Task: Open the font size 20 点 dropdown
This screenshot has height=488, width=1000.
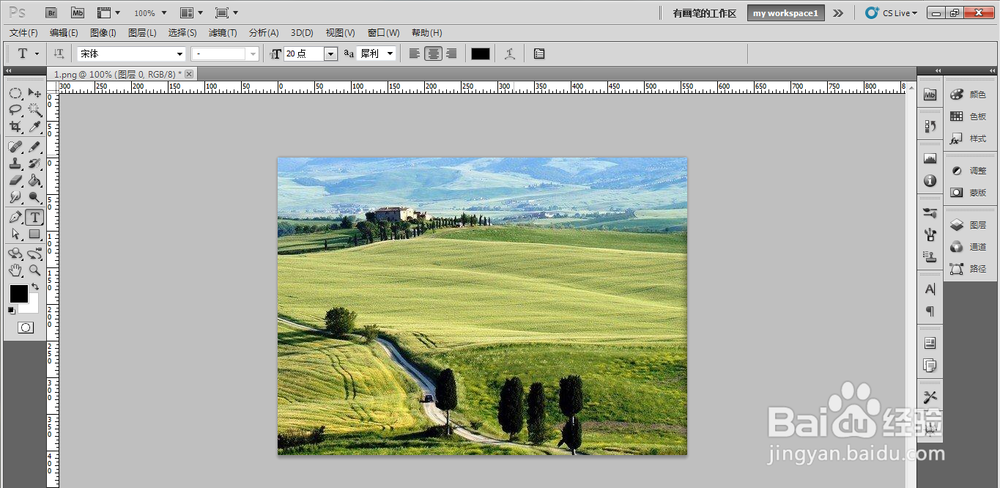Action: (x=330, y=54)
